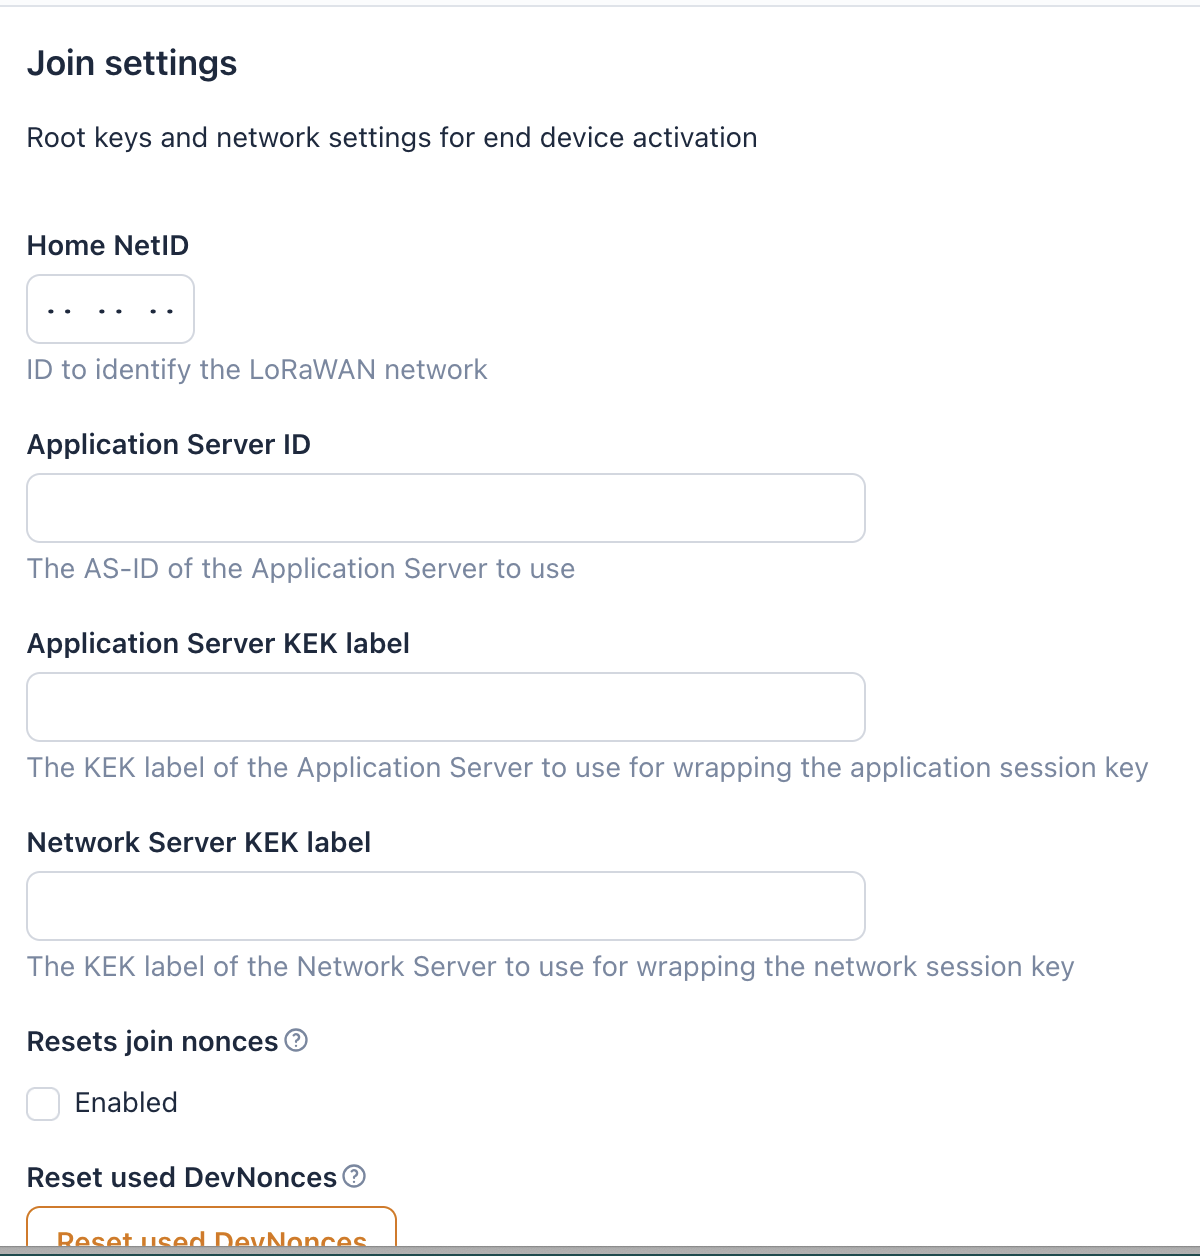Image resolution: width=1200 pixels, height=1256 pixels.
Task: Click the "Application Server KEK label" field title
Action: click(x=218, y=644)
